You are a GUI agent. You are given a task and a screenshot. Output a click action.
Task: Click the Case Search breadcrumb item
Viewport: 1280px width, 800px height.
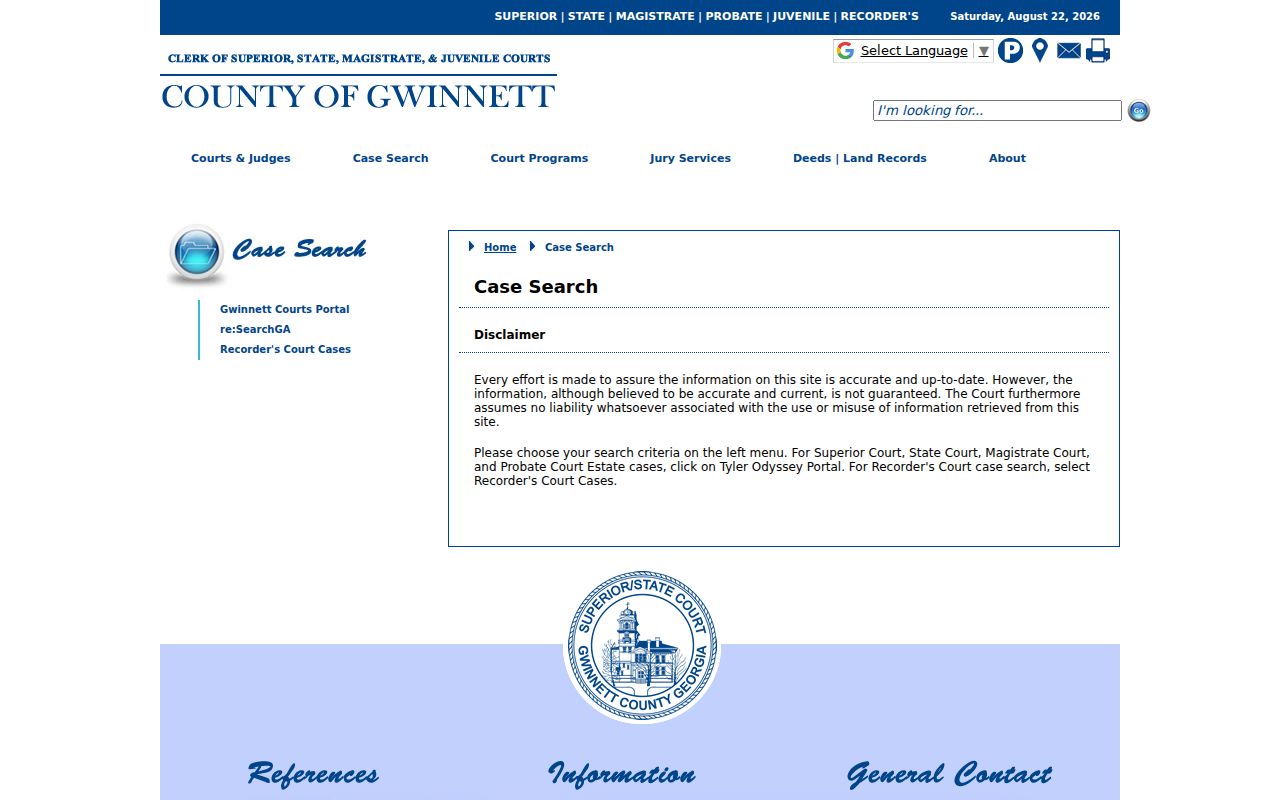tap(579, 247)
